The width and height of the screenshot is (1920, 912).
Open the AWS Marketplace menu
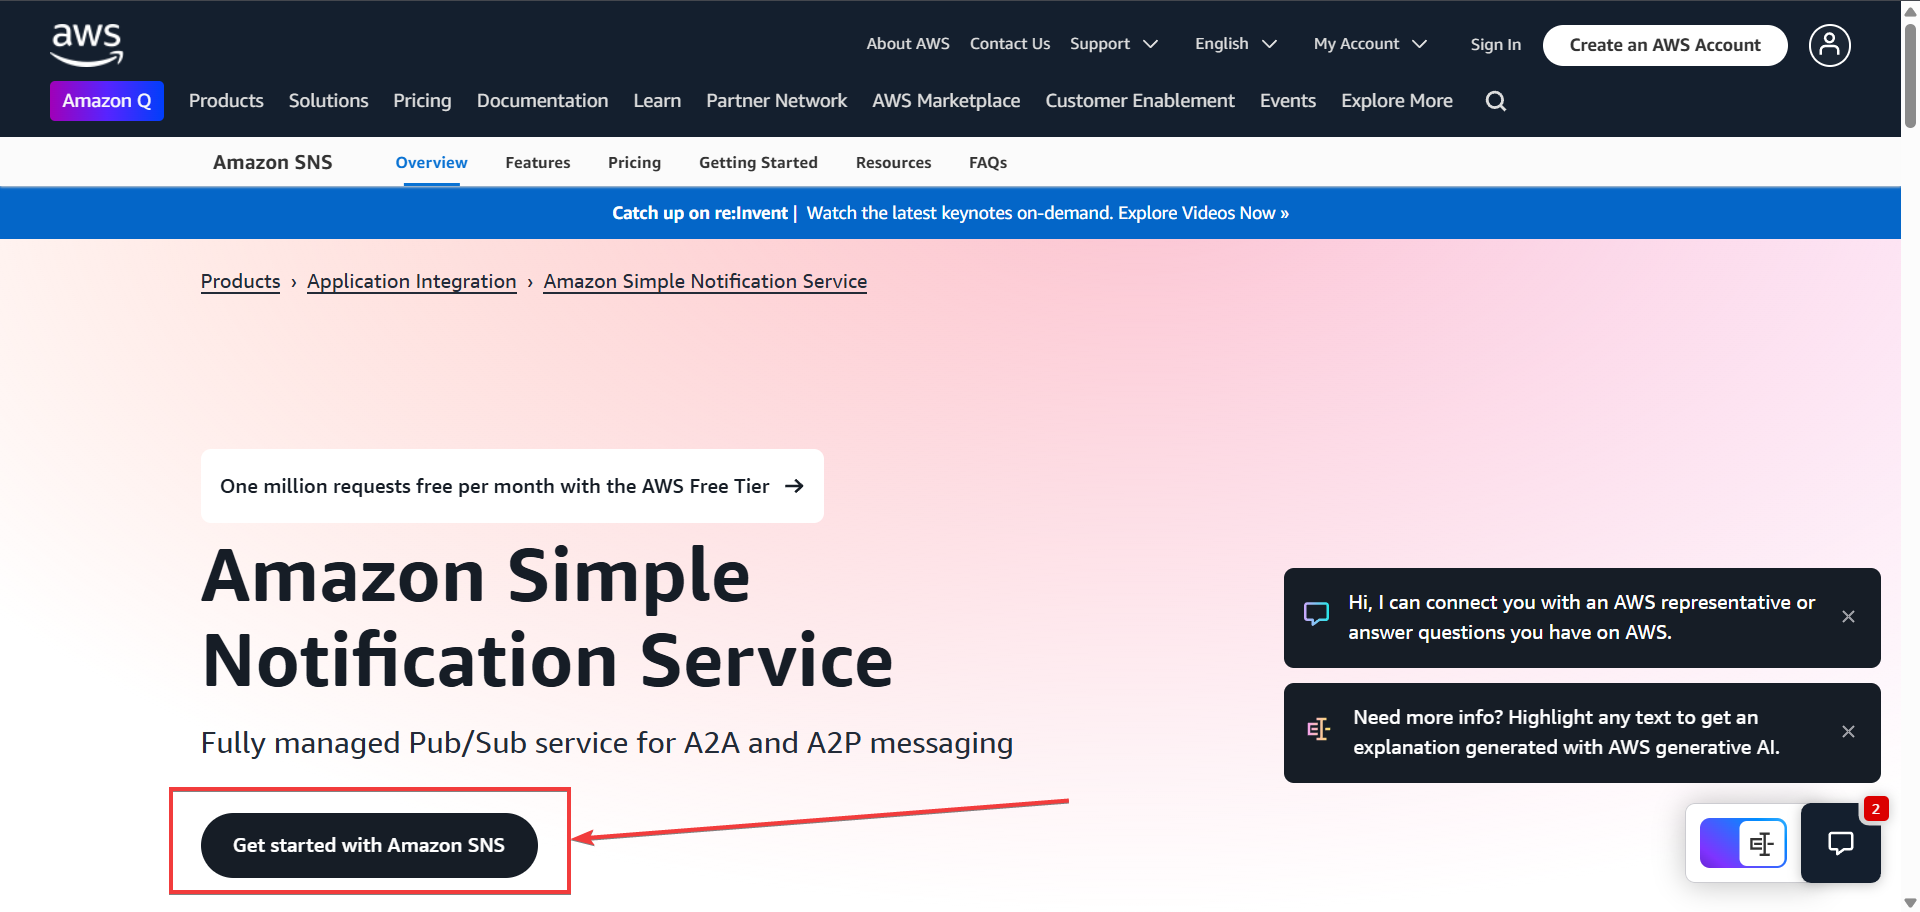pyautogui.click(x=946, y=101)
